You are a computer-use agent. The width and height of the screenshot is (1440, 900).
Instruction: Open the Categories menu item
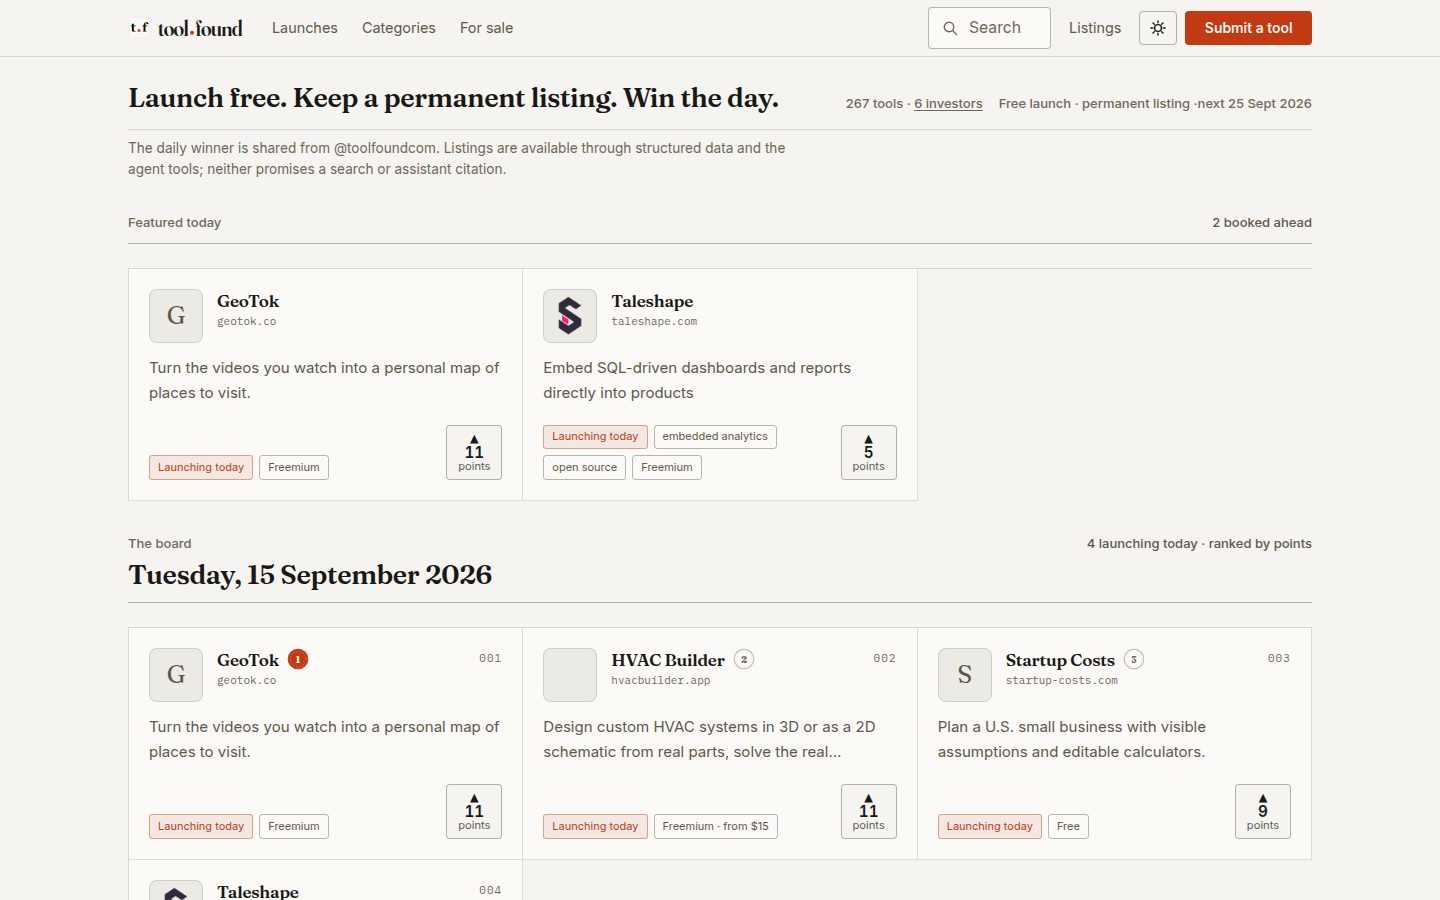pyautogui.click(x=399, y=28)
